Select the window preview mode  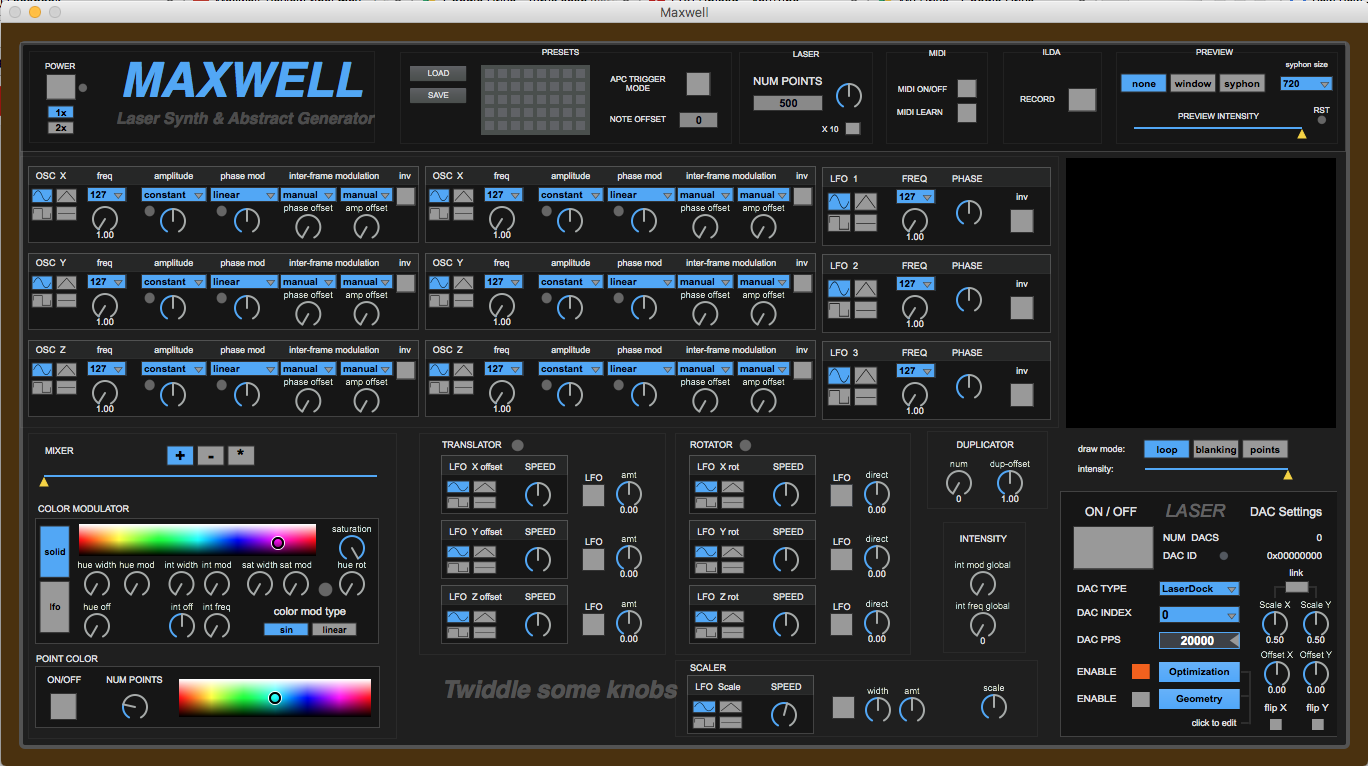(1193, 84)
